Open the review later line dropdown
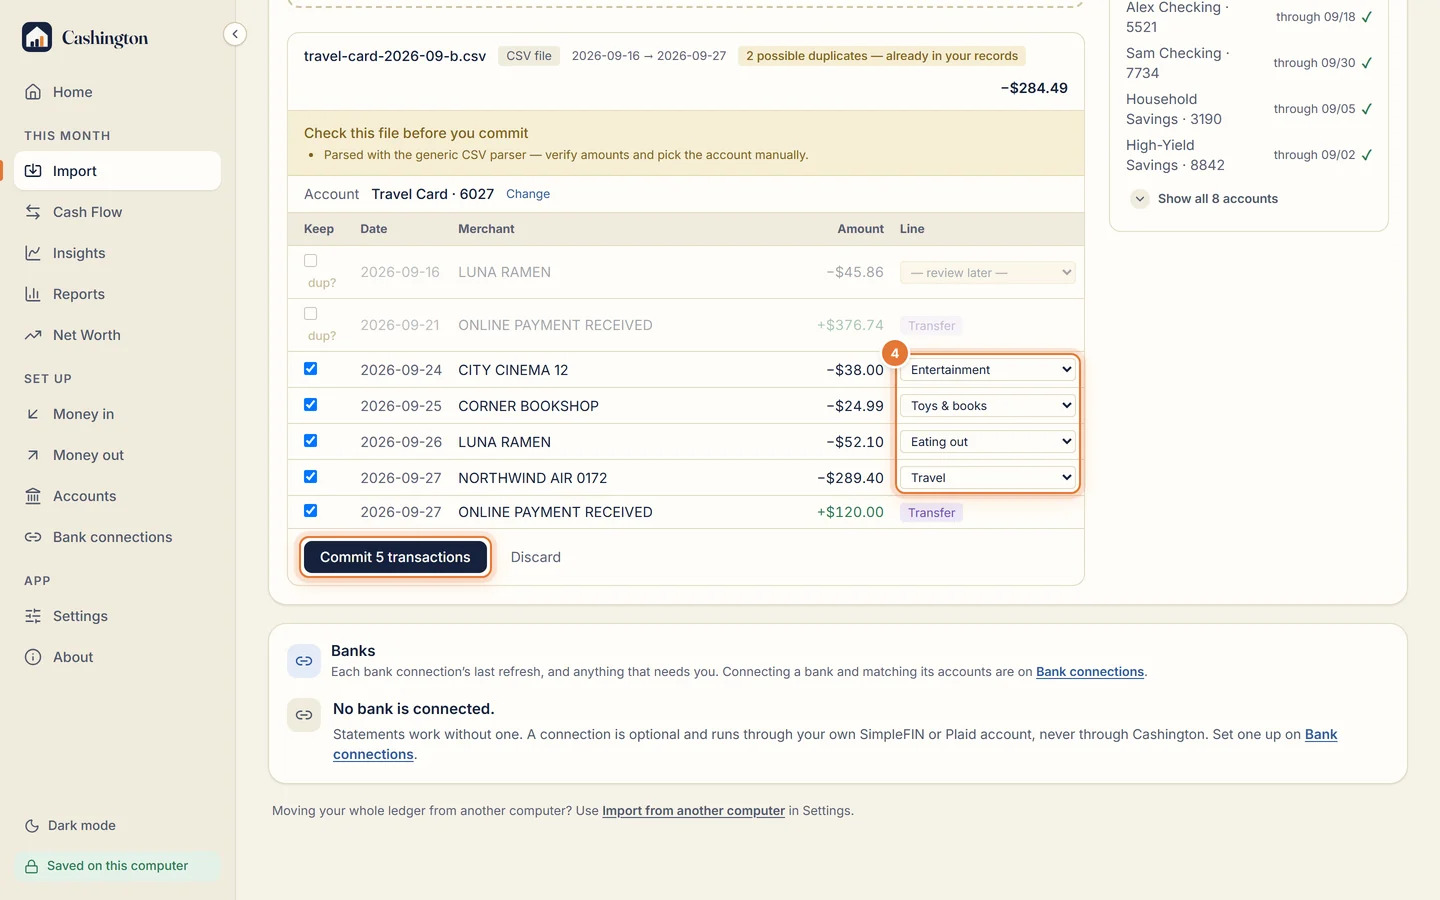Image resolution: width=1440 pixels, height=900 pixels. (988, 272)
